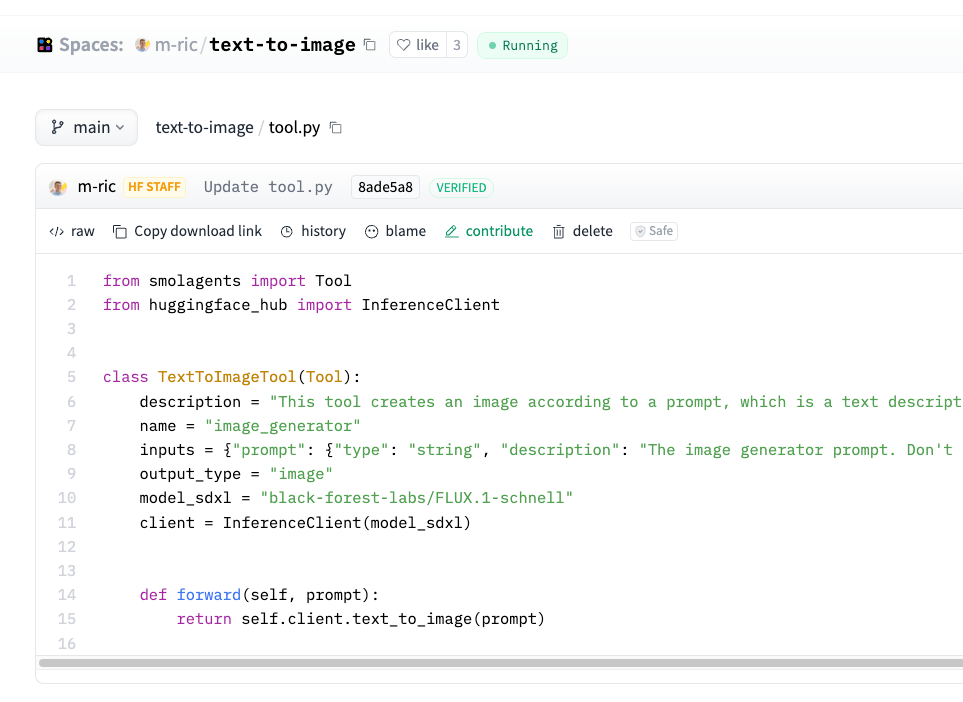Click the HF STAFF badge
The height and width of the screenshot is (702, 963).
pos(154,187)
